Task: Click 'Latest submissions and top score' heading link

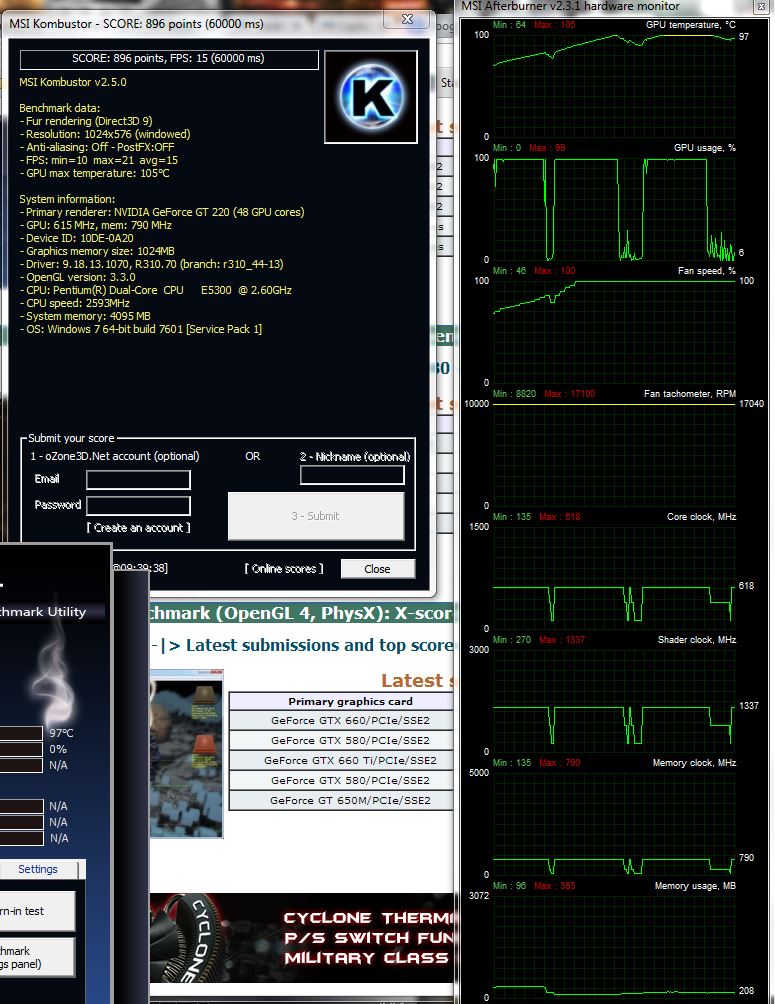Action: click(x=320, y=645)
